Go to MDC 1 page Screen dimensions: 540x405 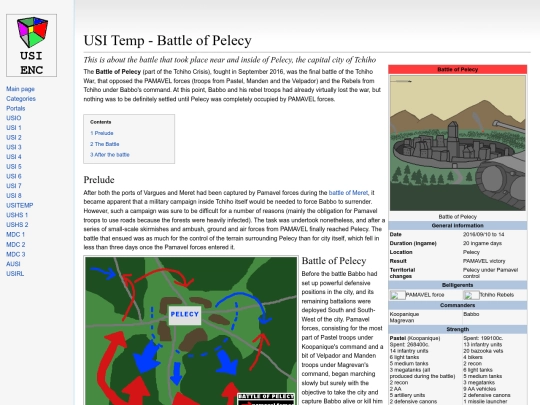coord(15,234)
